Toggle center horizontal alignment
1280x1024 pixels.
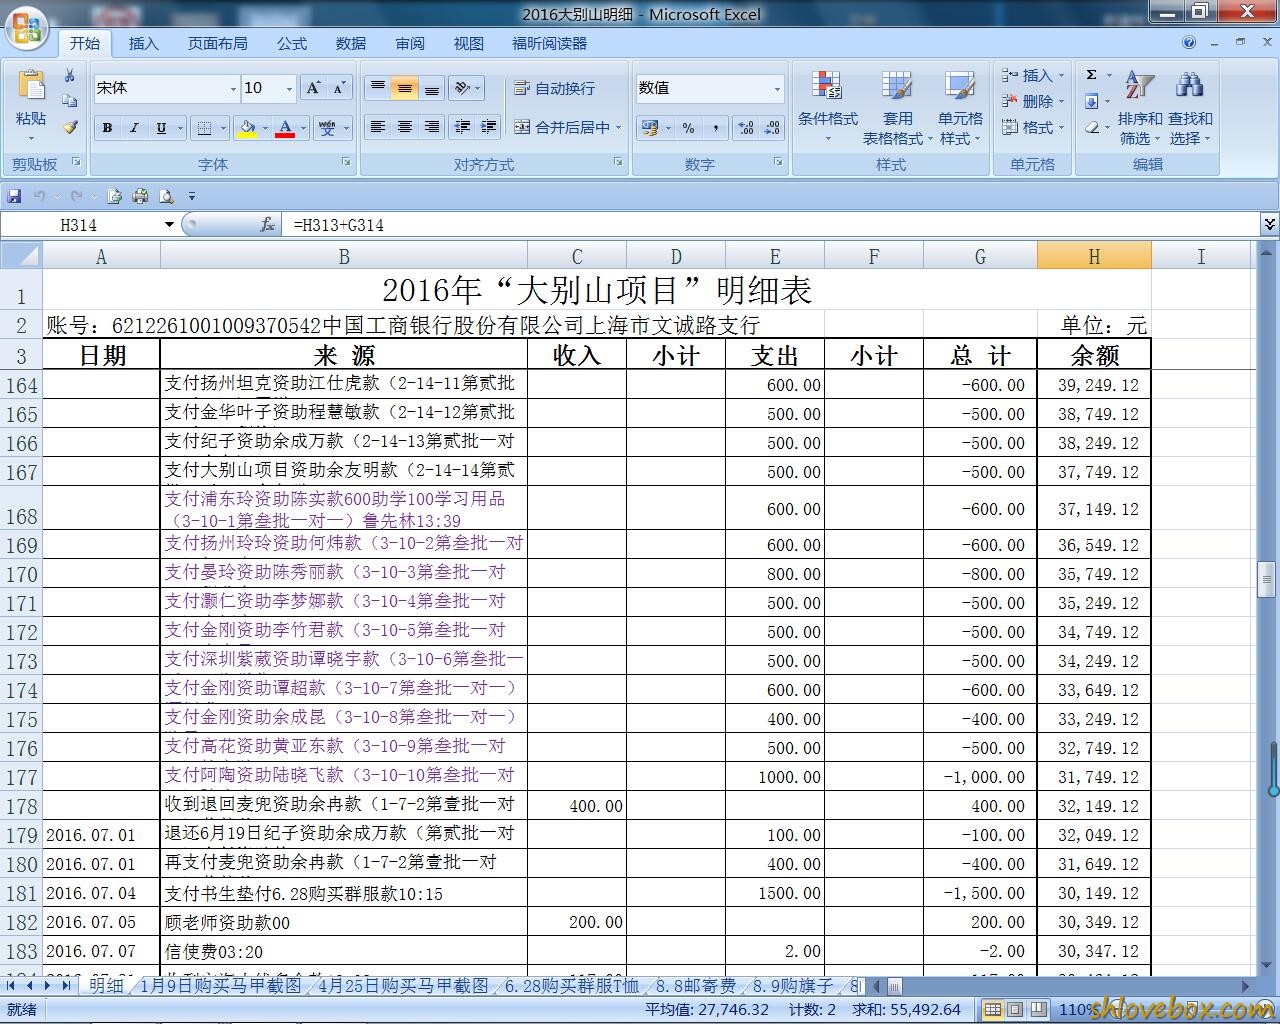point(405,127)
